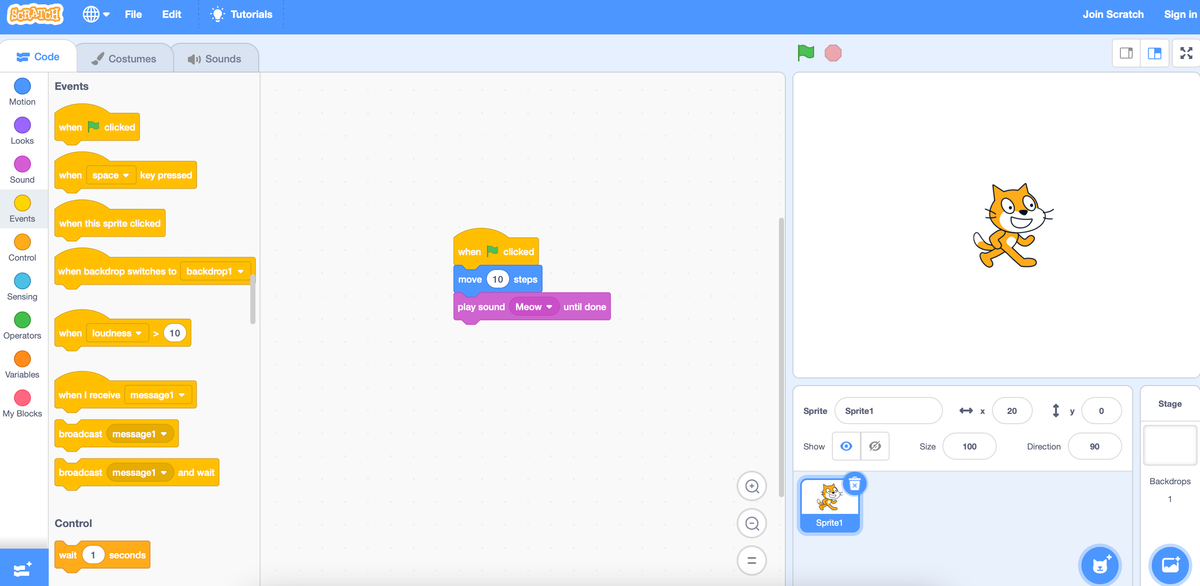This screenshot has height=586, width=1200.
Task: Click the sprite x position field
Action: (x=1012, y=411)
